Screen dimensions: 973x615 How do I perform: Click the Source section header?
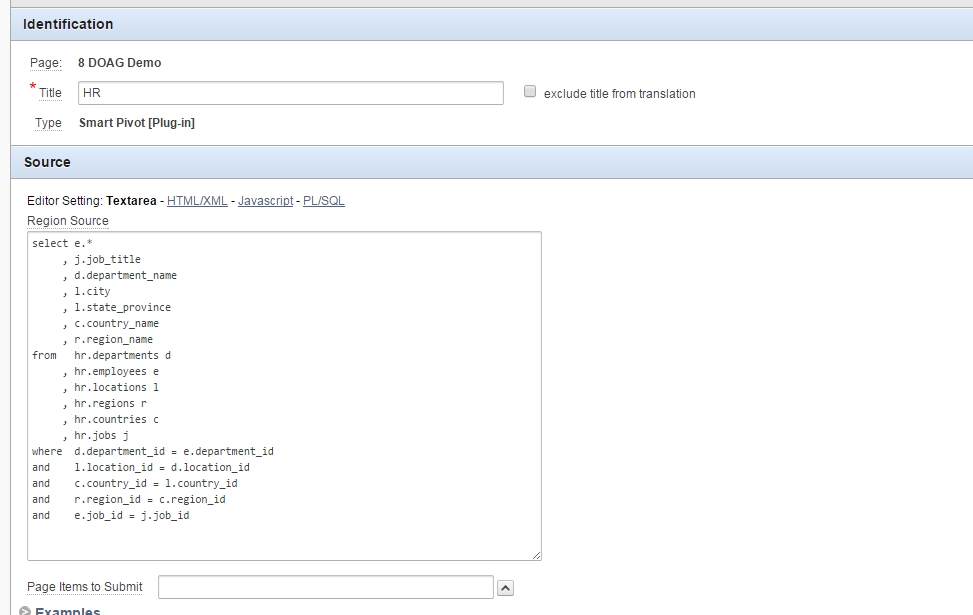[x=47, y=162]
